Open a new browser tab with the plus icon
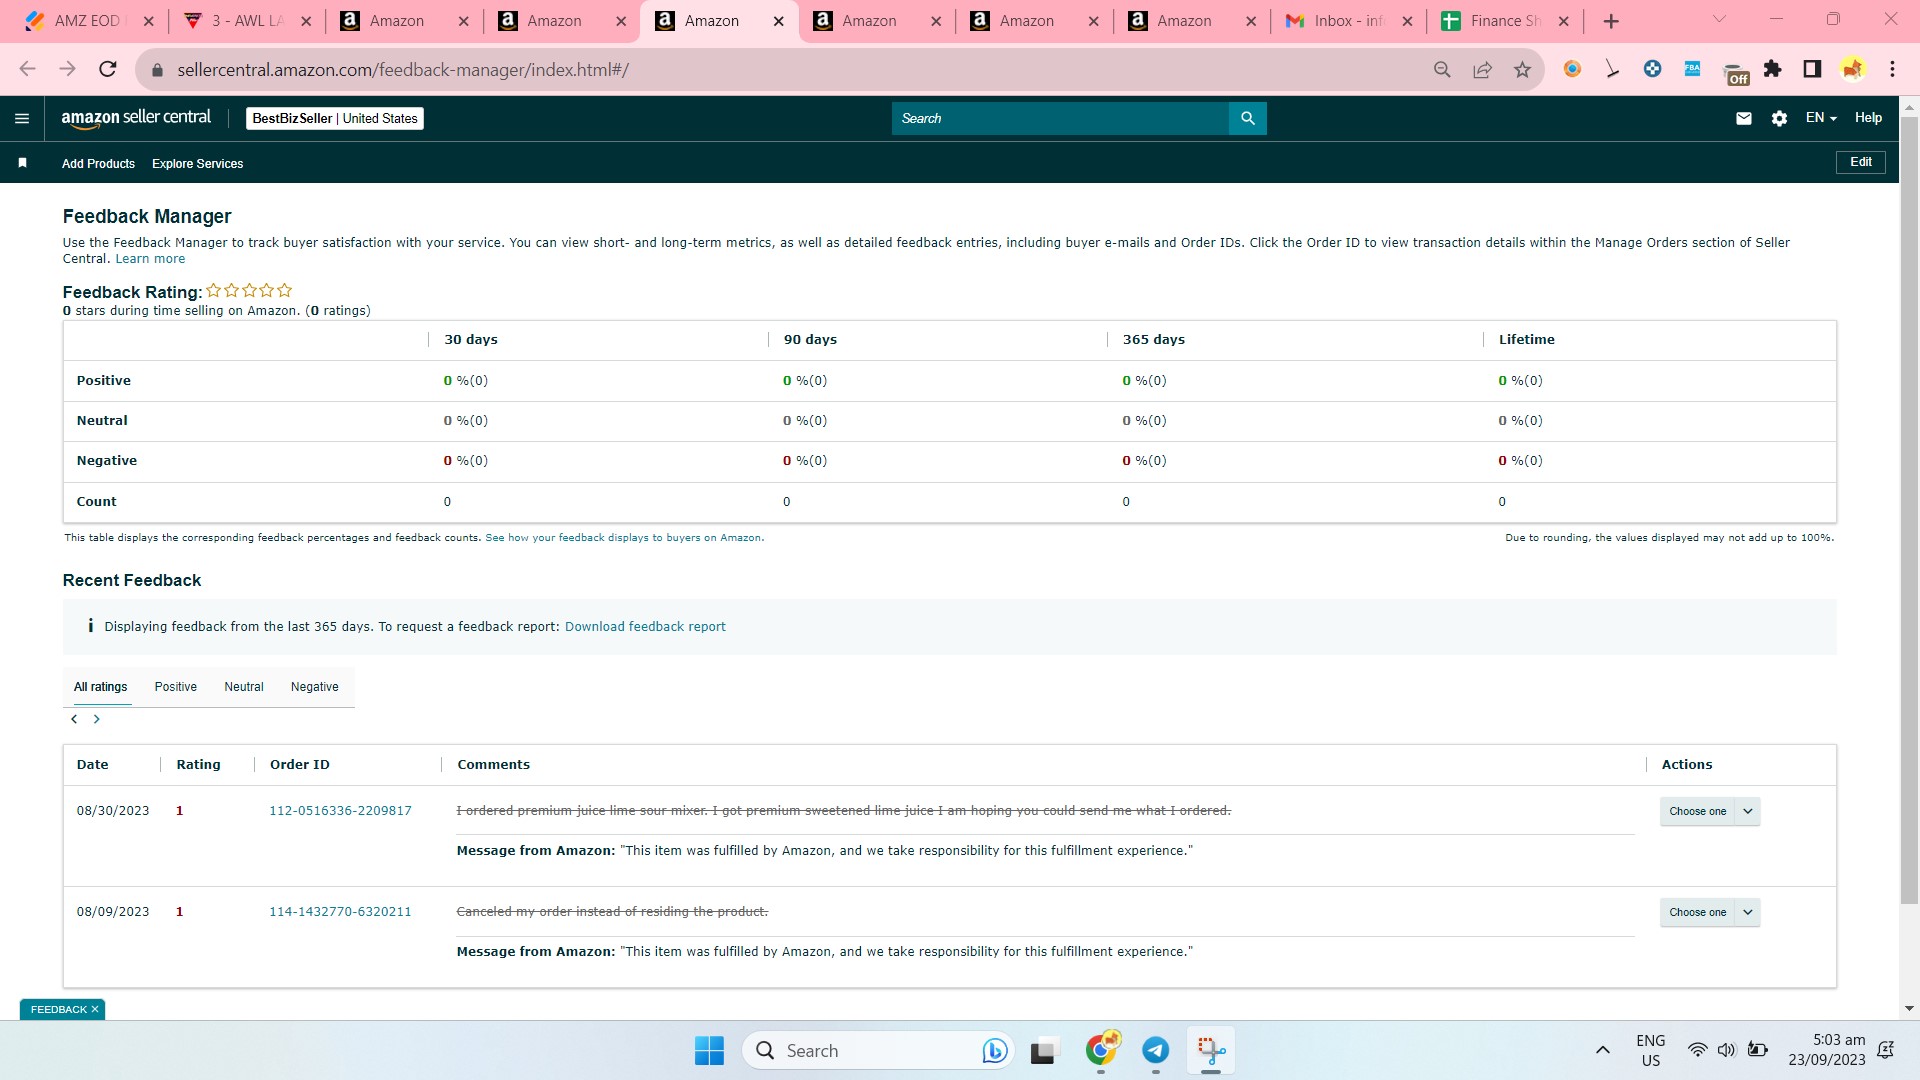Image resolution: width=1920 pixels, height=1080 pixels. [x=1610, y=21]
